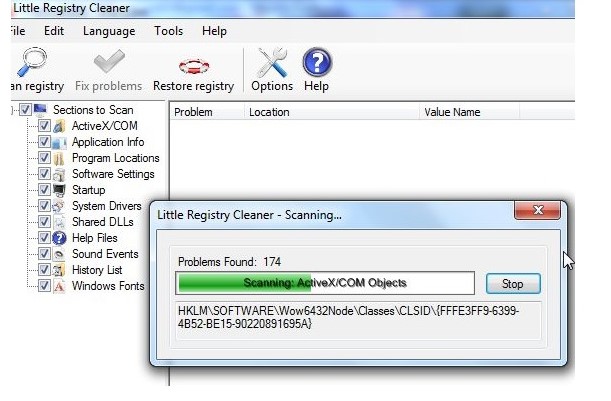Click the scanning progress bar

point(325,283)
